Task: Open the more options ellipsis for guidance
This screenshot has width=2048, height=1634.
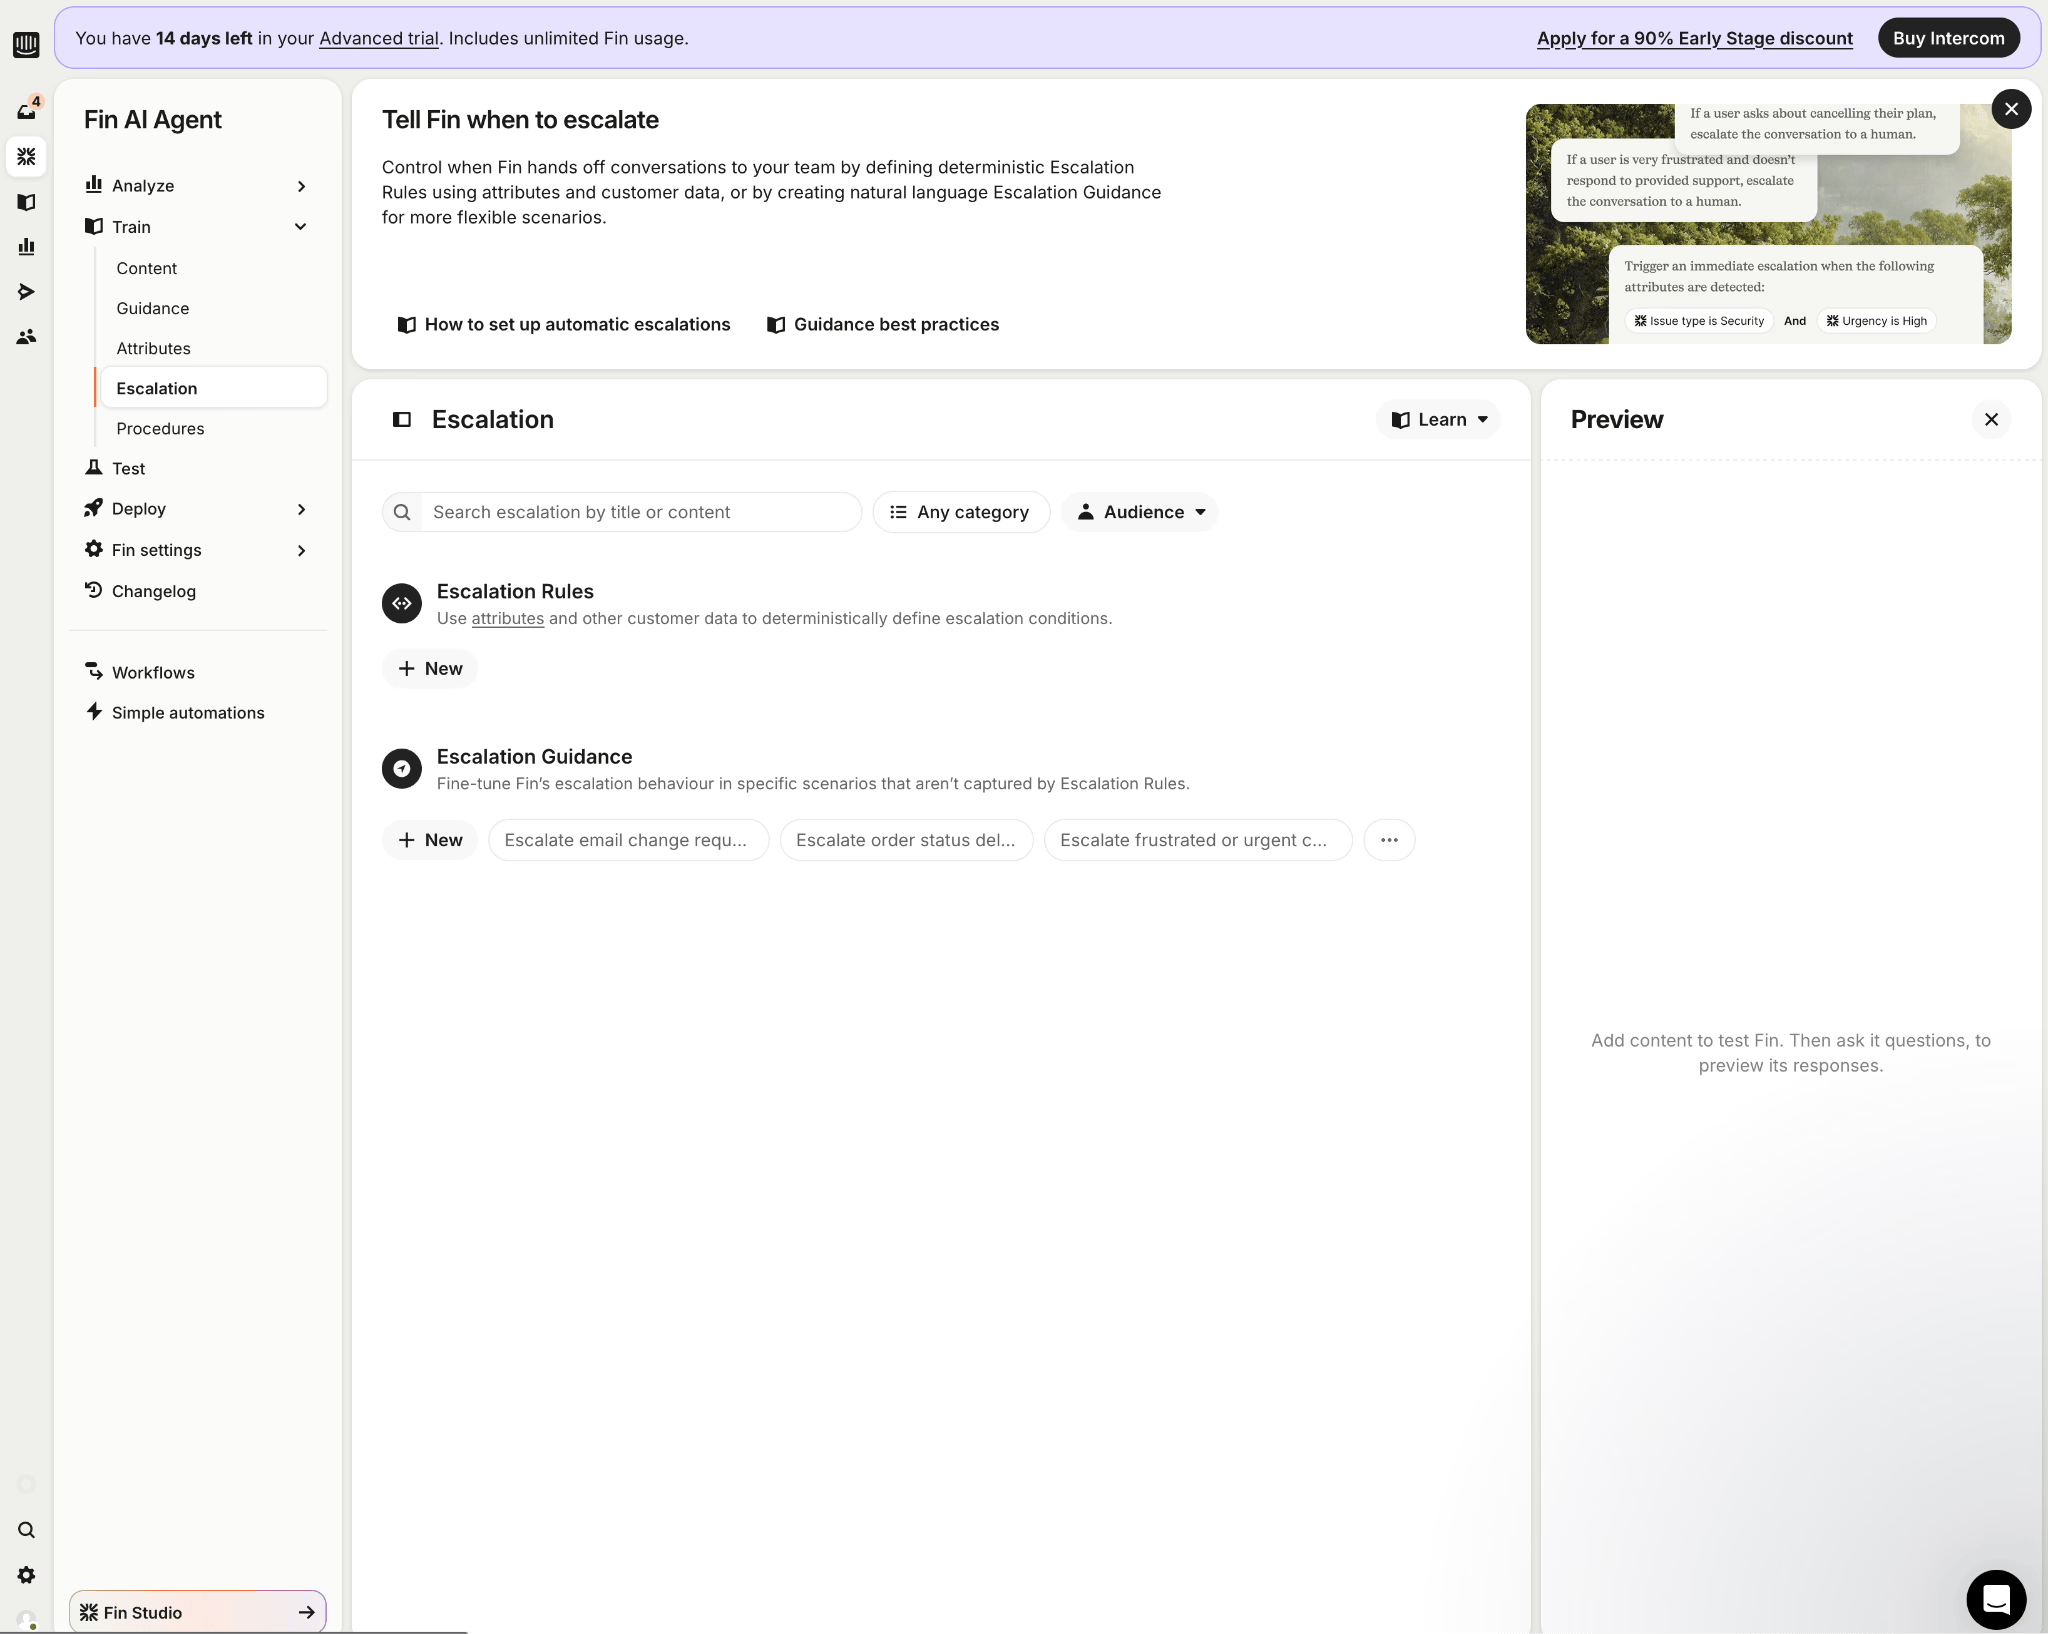Action: (1389, 840)
